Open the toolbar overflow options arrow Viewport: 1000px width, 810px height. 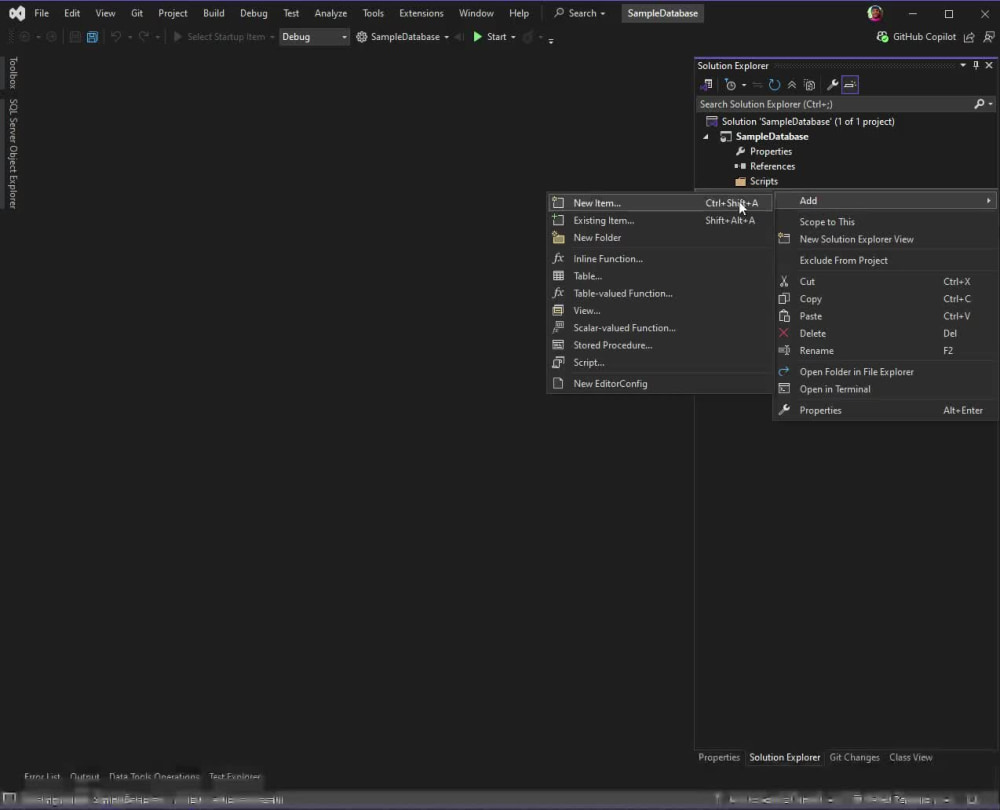coord(551,40)
